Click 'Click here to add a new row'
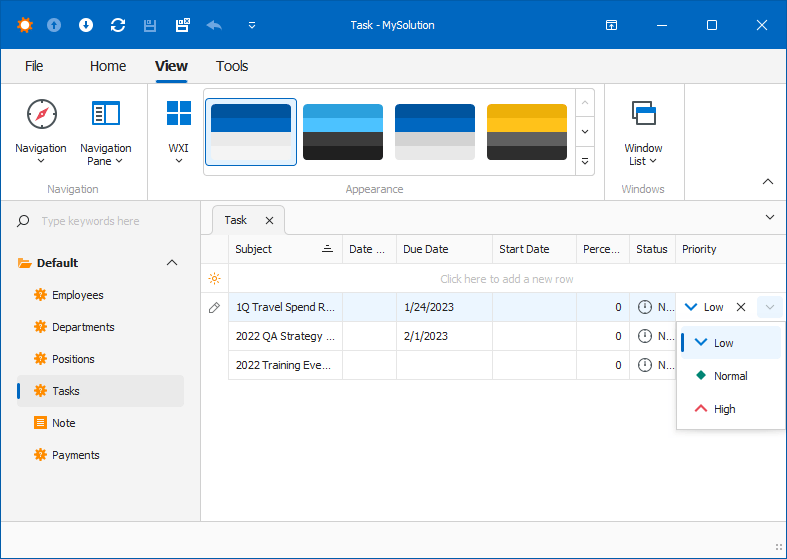The image size is (787, 559). tap(506, 279)
